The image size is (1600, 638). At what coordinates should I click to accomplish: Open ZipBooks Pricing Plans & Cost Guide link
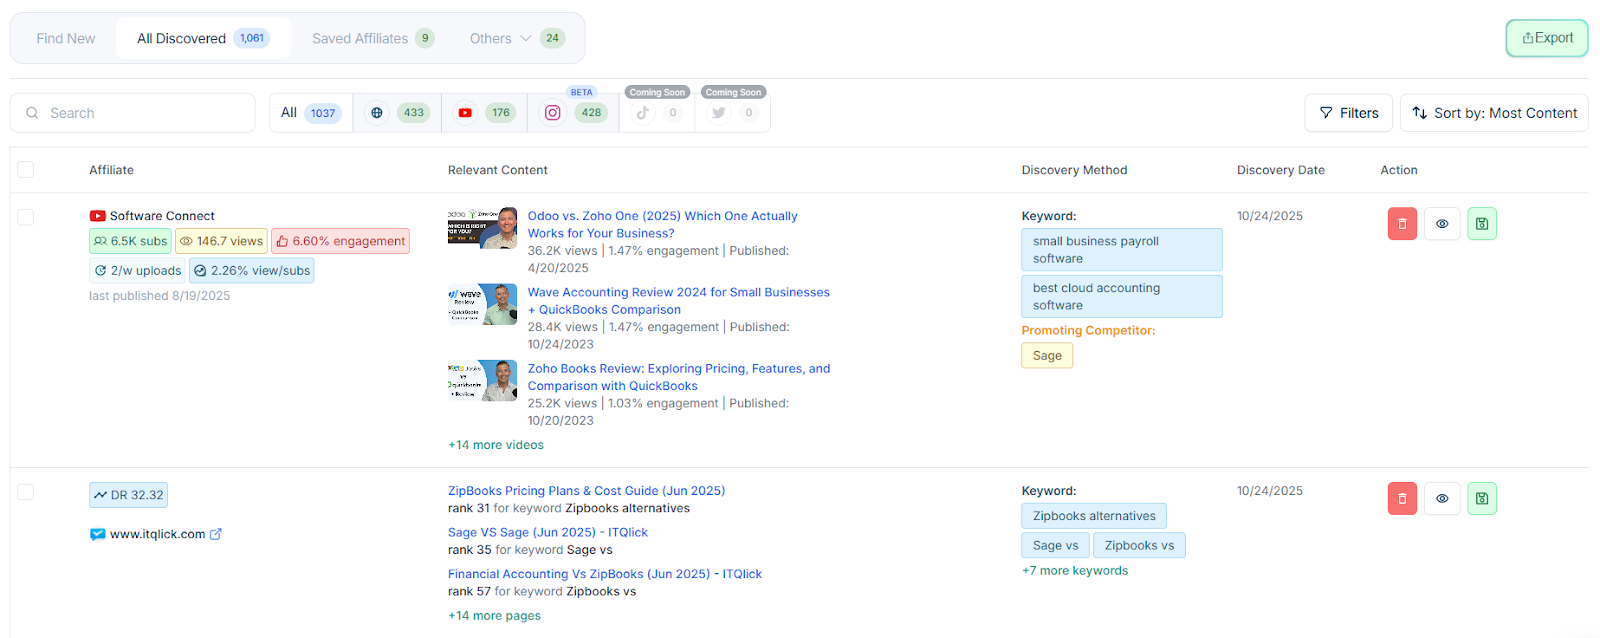[x=586, y=491]
